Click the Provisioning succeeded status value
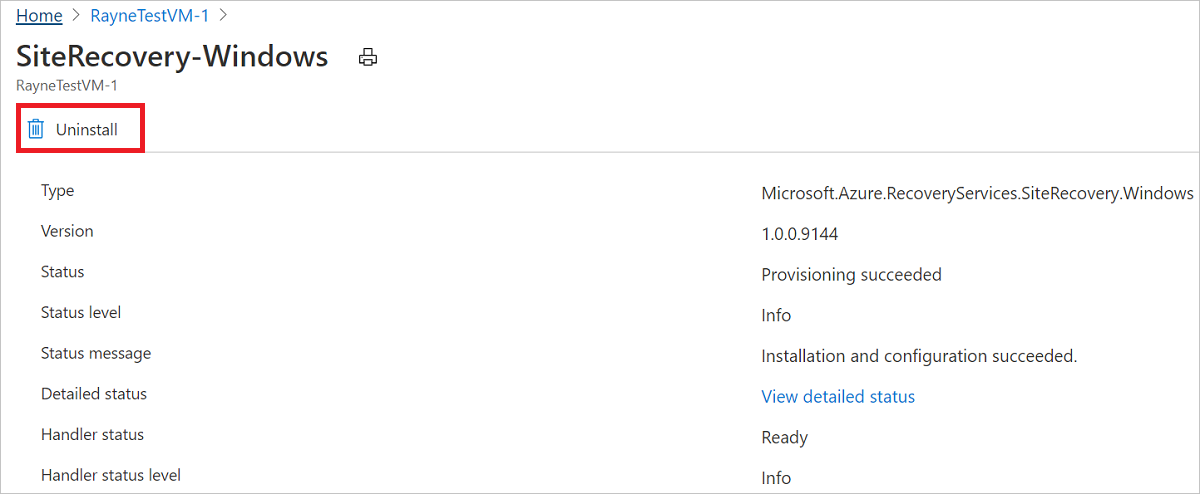This screenshot has height=494, width=1200. pyautogui.click(x=851, y=275)
